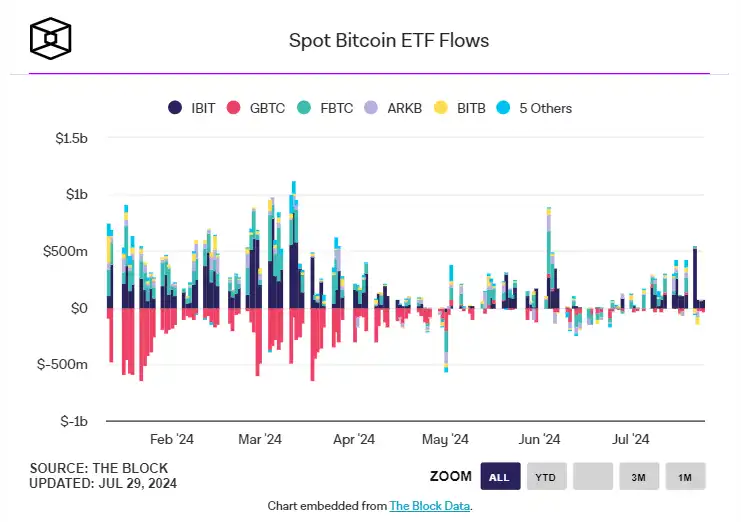The width and height of the screenshot is (741, 522).
Task: Open The Block Data link
Action: (x=429, y=506)
